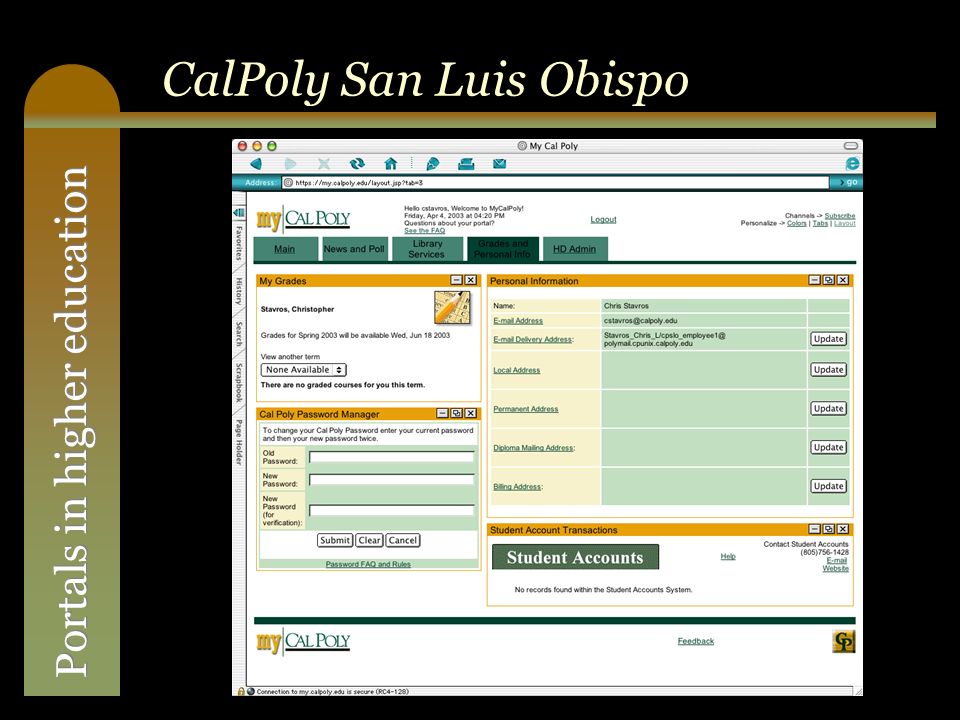Switch to News and Poll tab
960x720 pixels.
coord(354,249)
